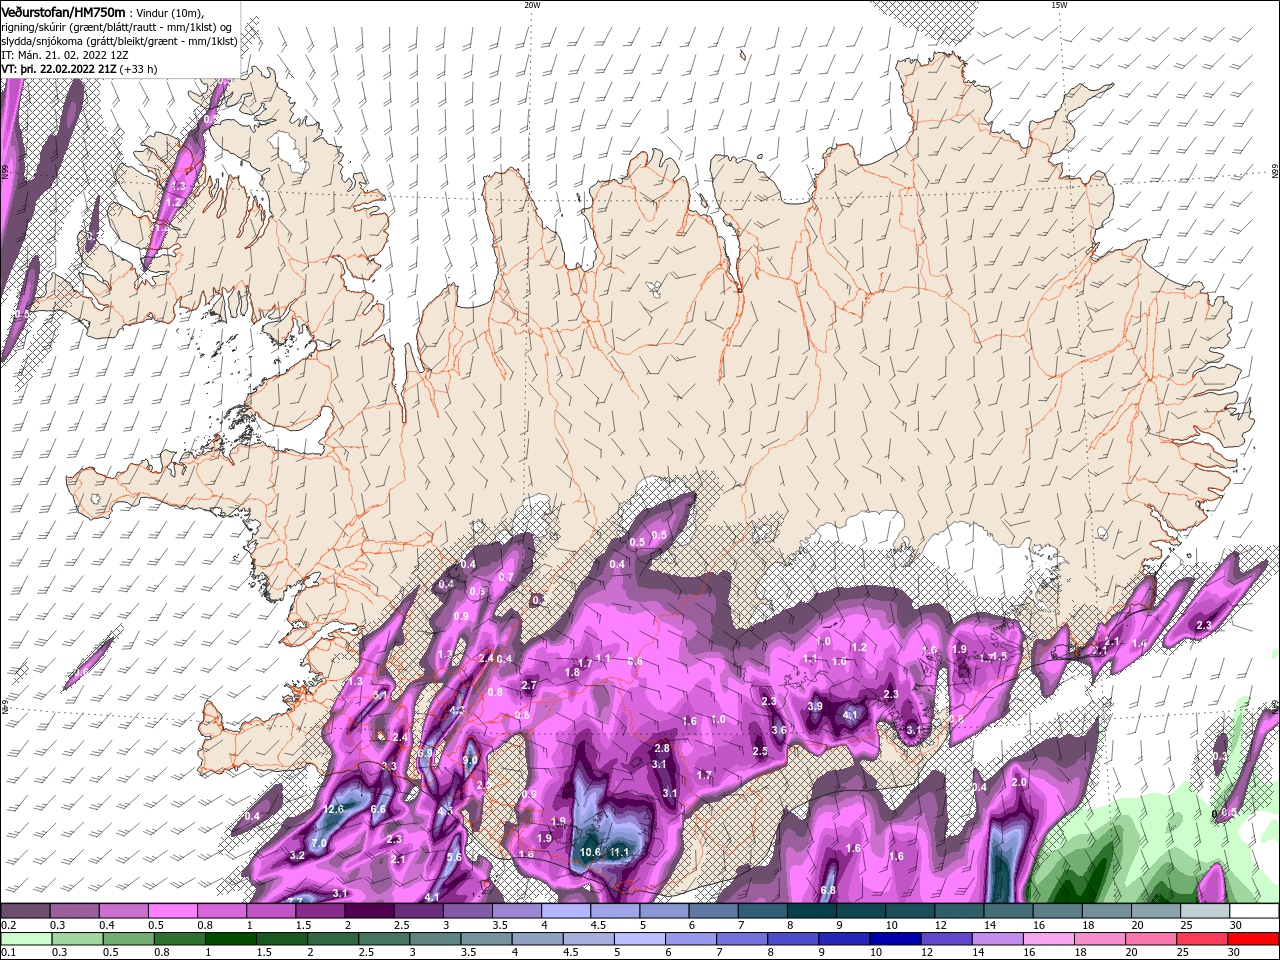Click the 6.6 precipitation value on map
This screenshot has width=1280, height=960.
coord(378,809)
